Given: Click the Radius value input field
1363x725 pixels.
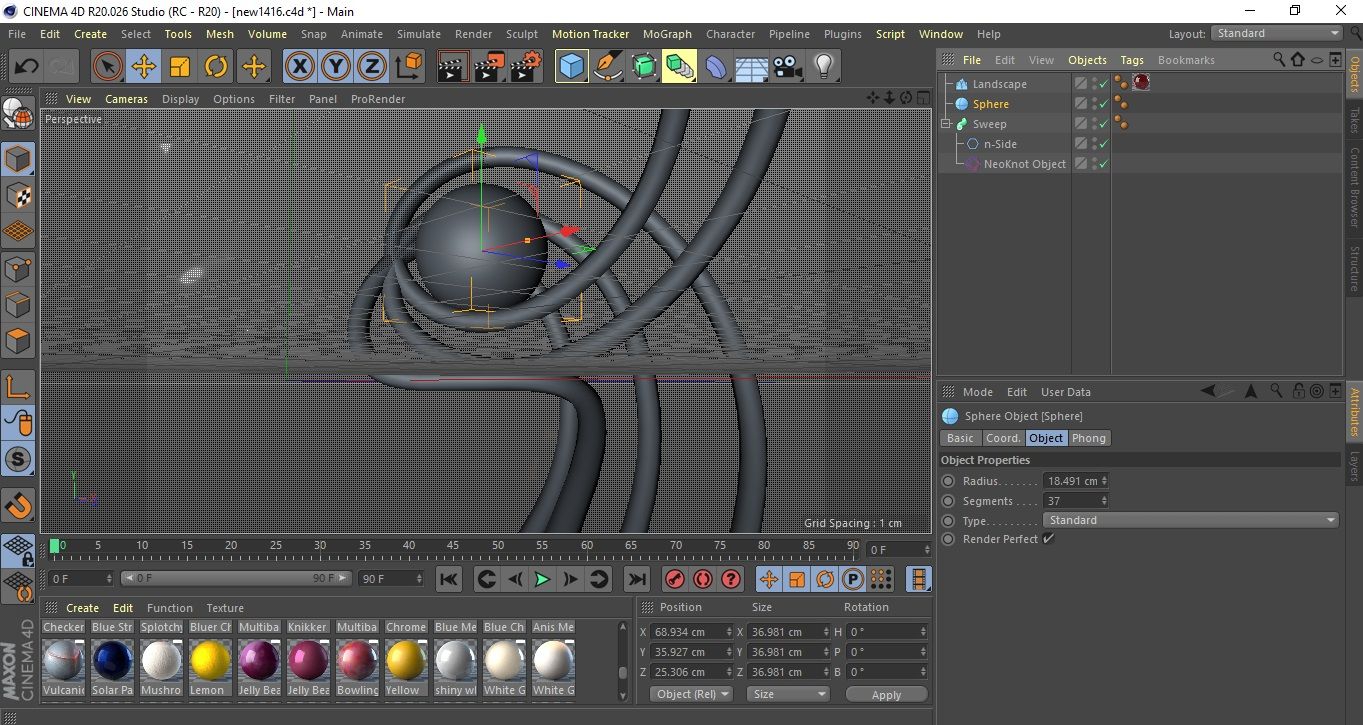Looking at the screenshot, I should 1071,481.
